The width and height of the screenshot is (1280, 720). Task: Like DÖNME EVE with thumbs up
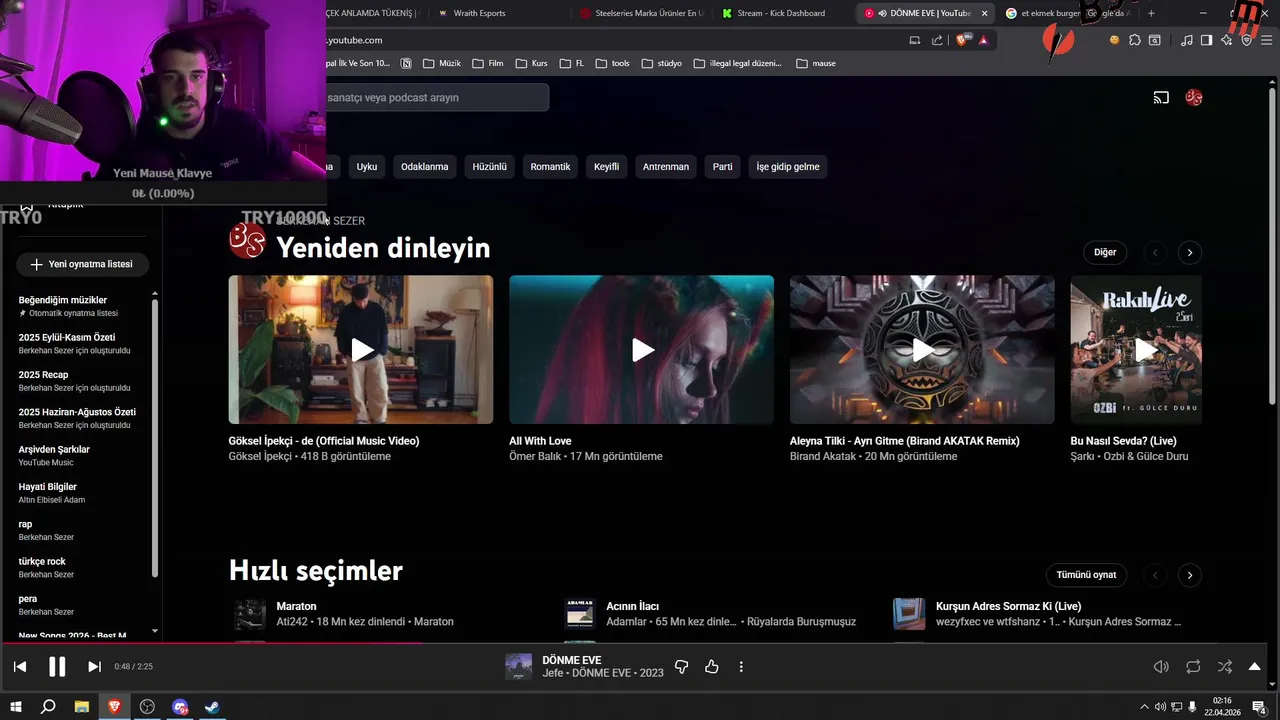pyautogui.click(x=712, y=667)
